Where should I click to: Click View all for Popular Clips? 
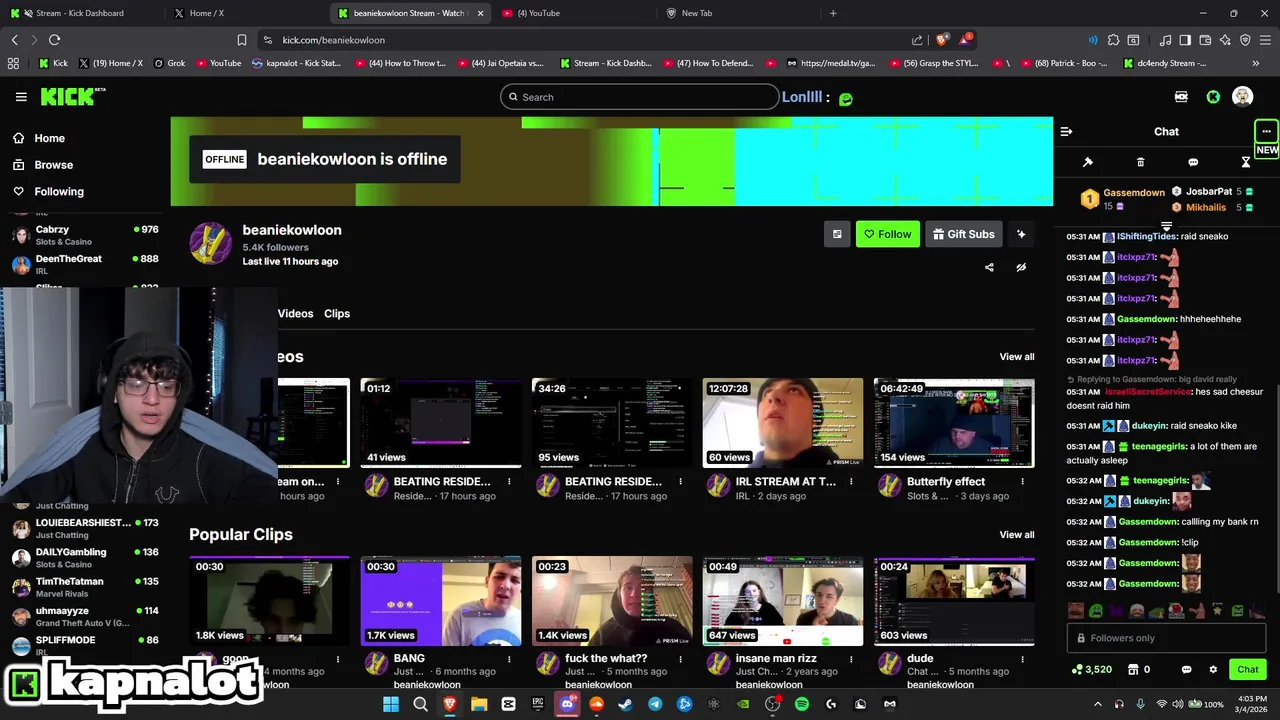[x=1017, y=535]
